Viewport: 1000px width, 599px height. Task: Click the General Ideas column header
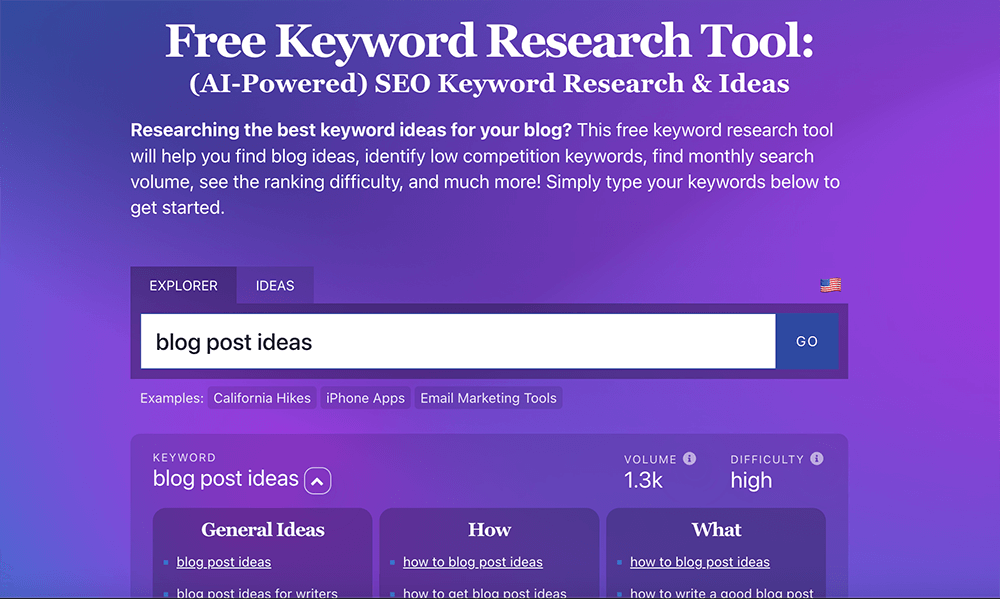pyautogui.click(x=262, y=529)
